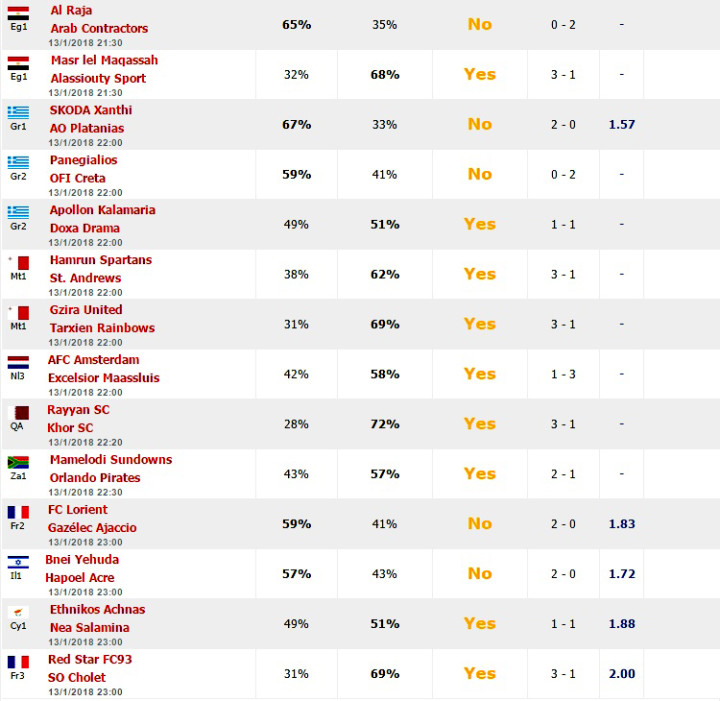
Task: Click the France flag beside Red Star FC93
Action: coord(18,662)
